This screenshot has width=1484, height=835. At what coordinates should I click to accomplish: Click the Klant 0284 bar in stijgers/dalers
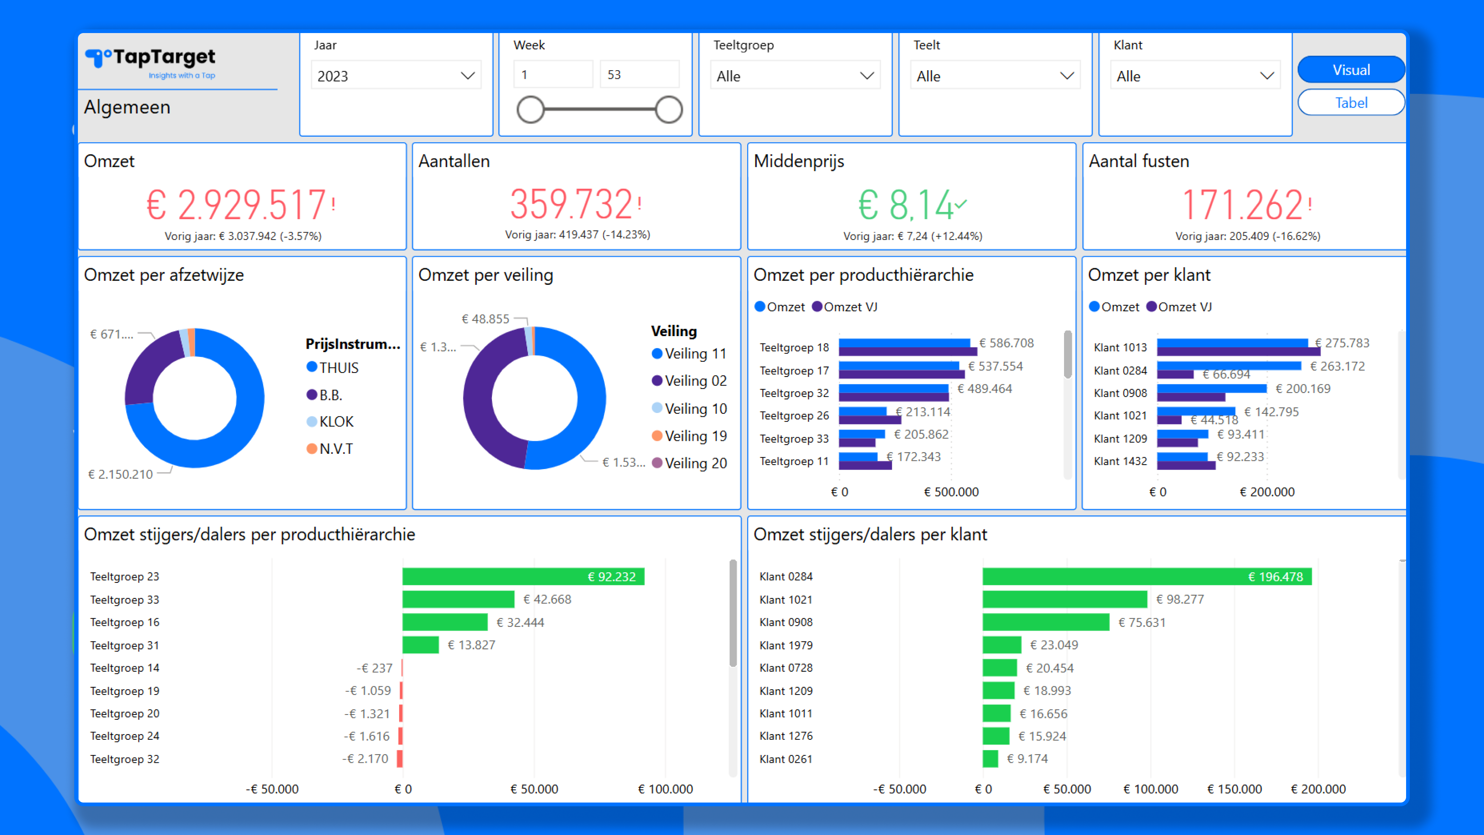(x=1147, y=577)
